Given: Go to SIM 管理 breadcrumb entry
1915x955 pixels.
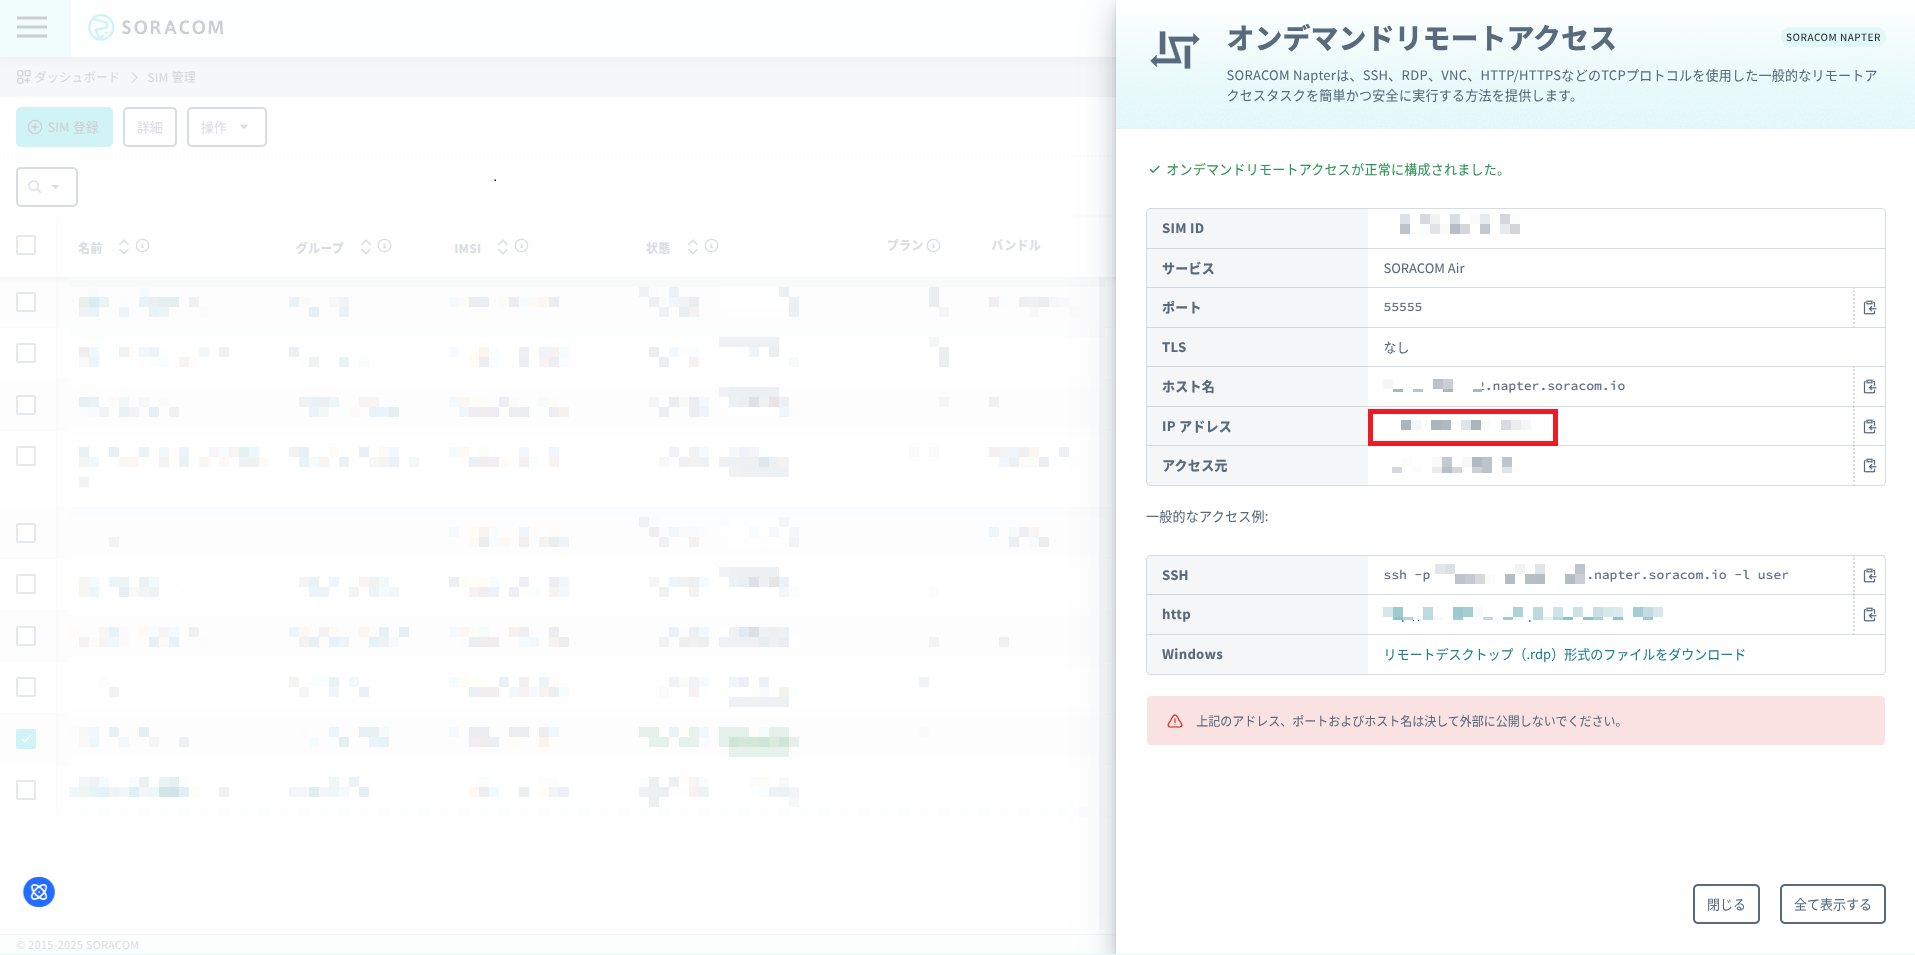Looking at the screenshot, I should pyautogui.click(x=171, y=77).
